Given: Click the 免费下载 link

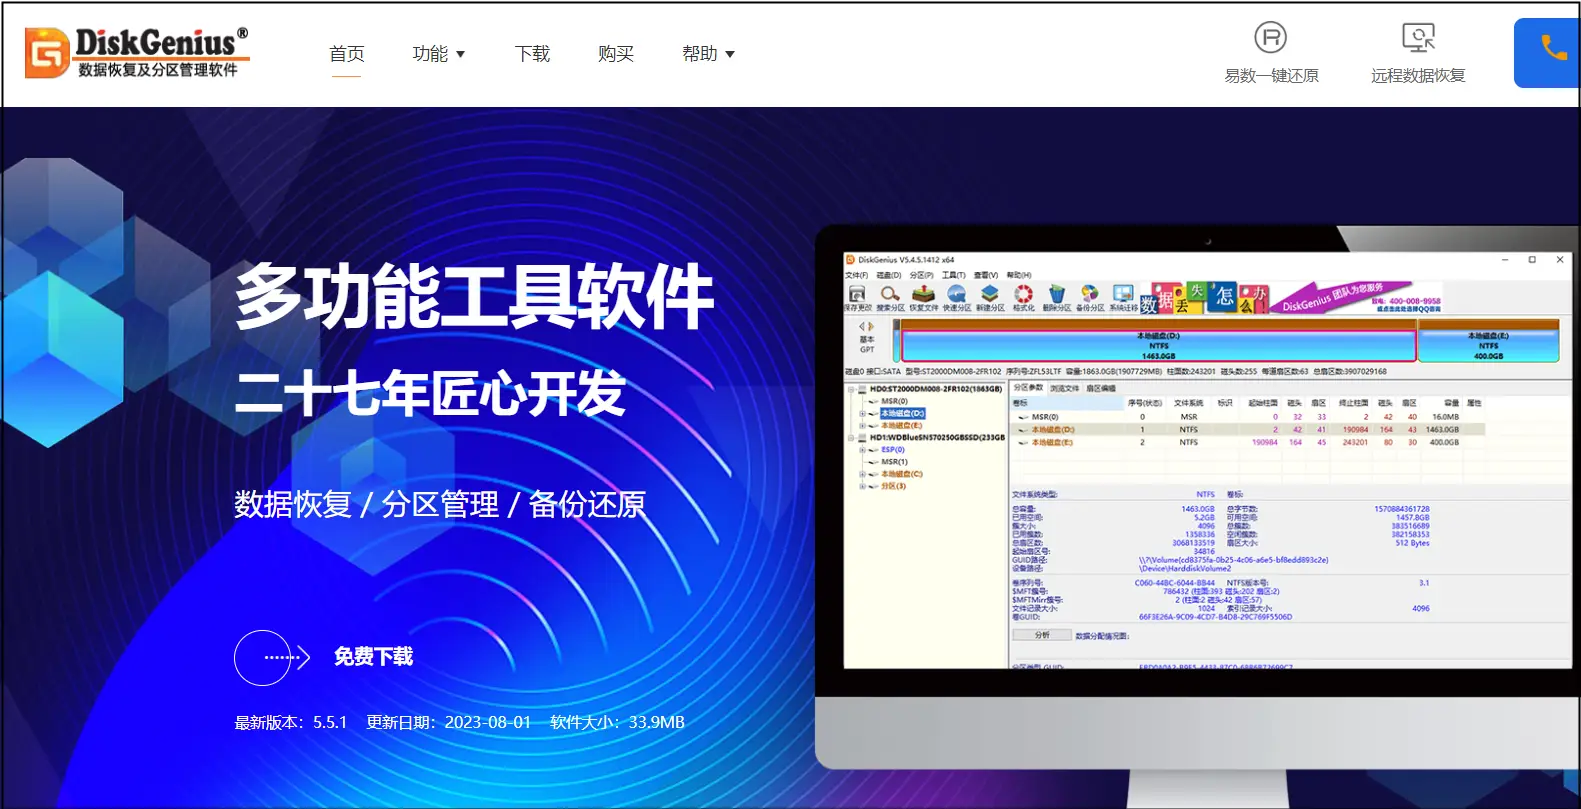Looking at the screenshot, I should pyautogui.click(x=373, y=657).
